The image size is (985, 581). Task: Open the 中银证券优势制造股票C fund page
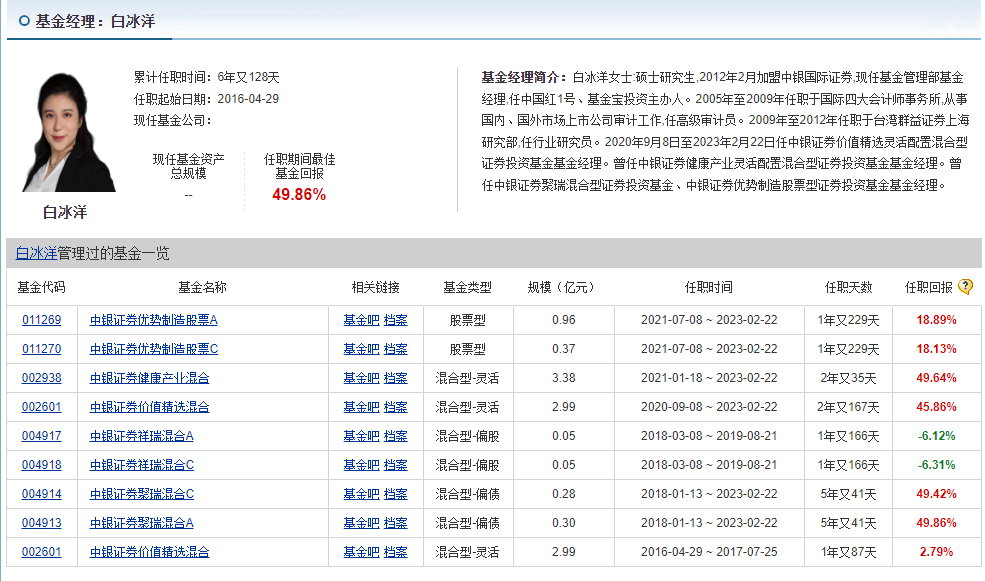pyautogui.click(x=153, y=349)
